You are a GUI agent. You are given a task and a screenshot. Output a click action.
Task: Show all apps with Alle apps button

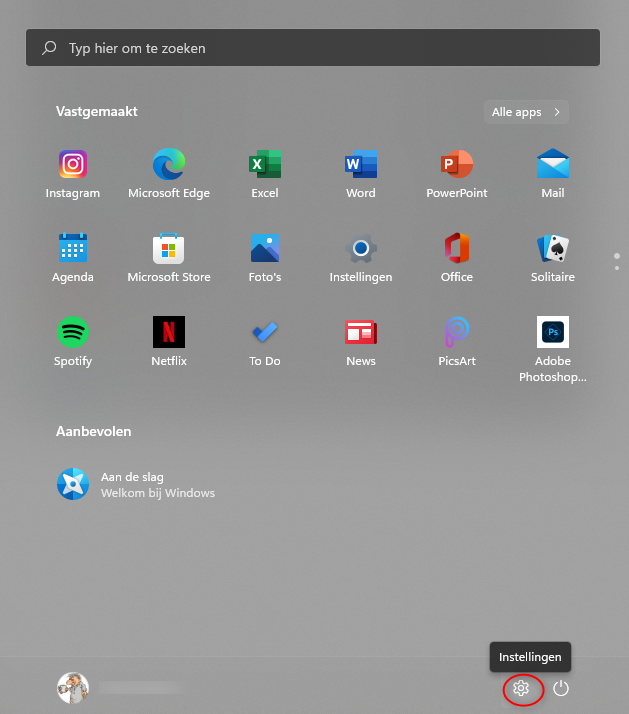526,112
